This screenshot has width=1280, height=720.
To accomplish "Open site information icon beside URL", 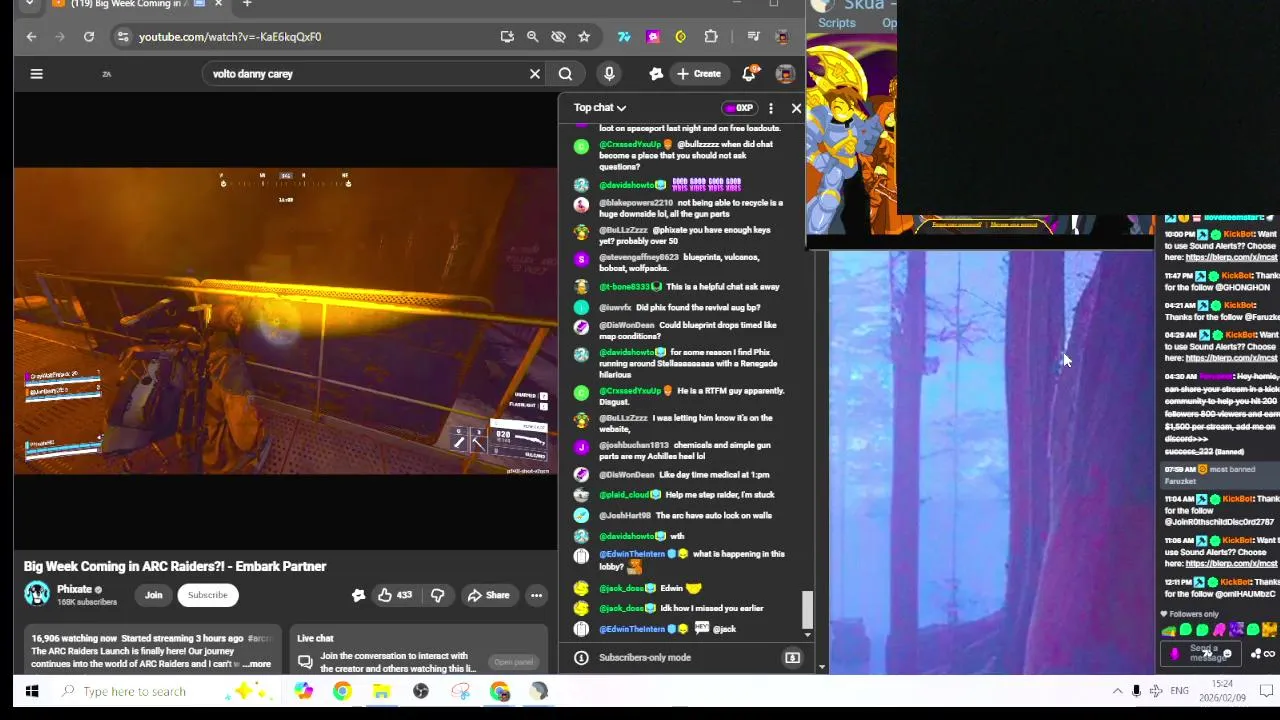I will pyautogui.click(x=122, y=37).
